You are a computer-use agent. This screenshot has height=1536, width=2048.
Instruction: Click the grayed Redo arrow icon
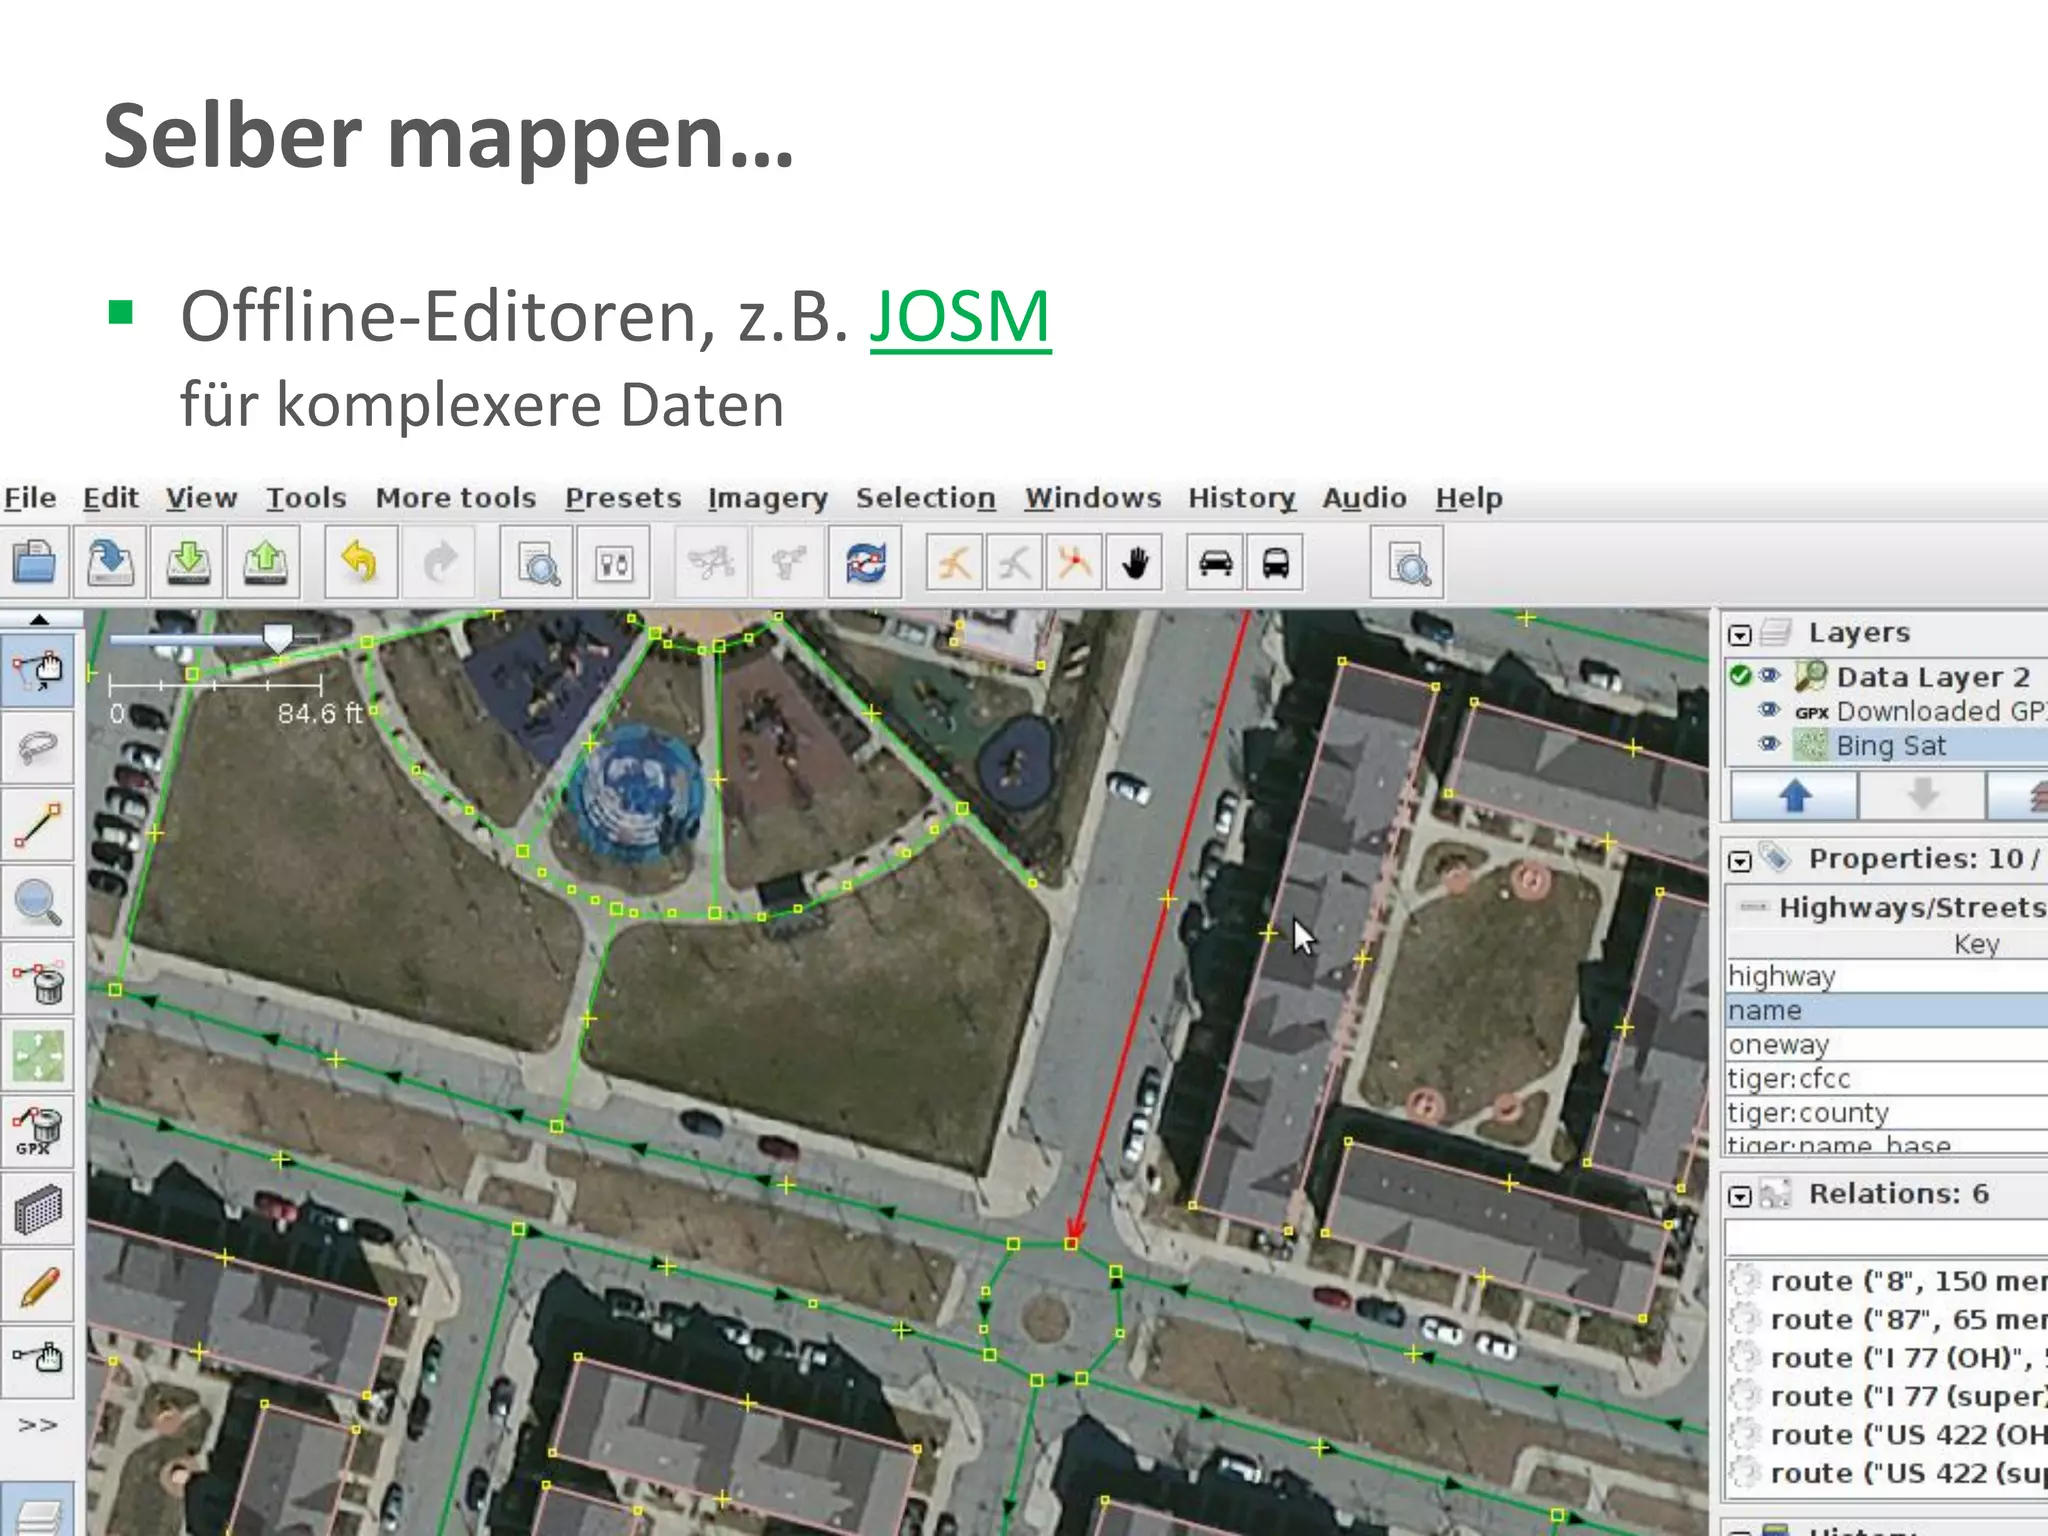point(440,562)
